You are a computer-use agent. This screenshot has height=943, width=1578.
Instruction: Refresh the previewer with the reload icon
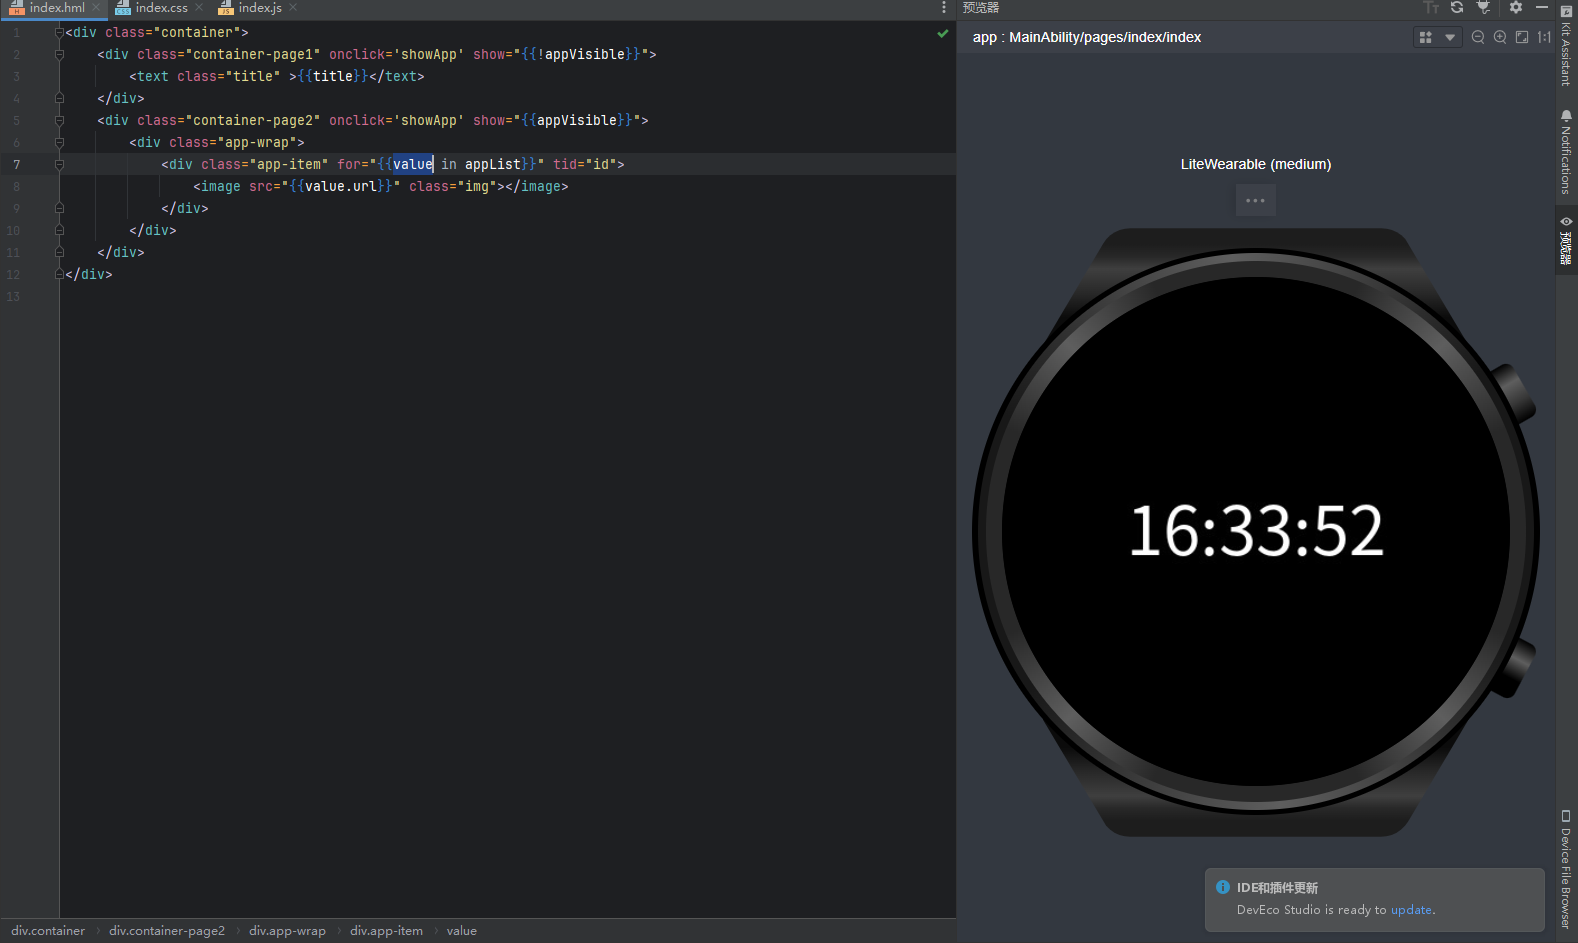click(x=1457, y=7)
